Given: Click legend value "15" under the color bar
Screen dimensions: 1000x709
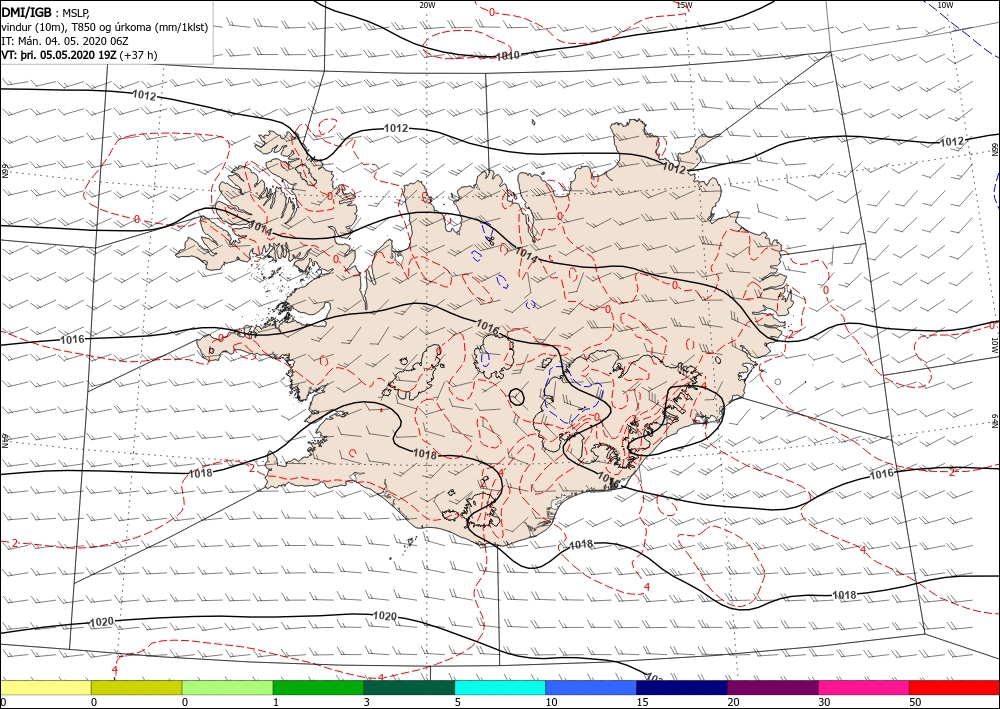Looking at the screenshot, I should [x=642, y=702].
